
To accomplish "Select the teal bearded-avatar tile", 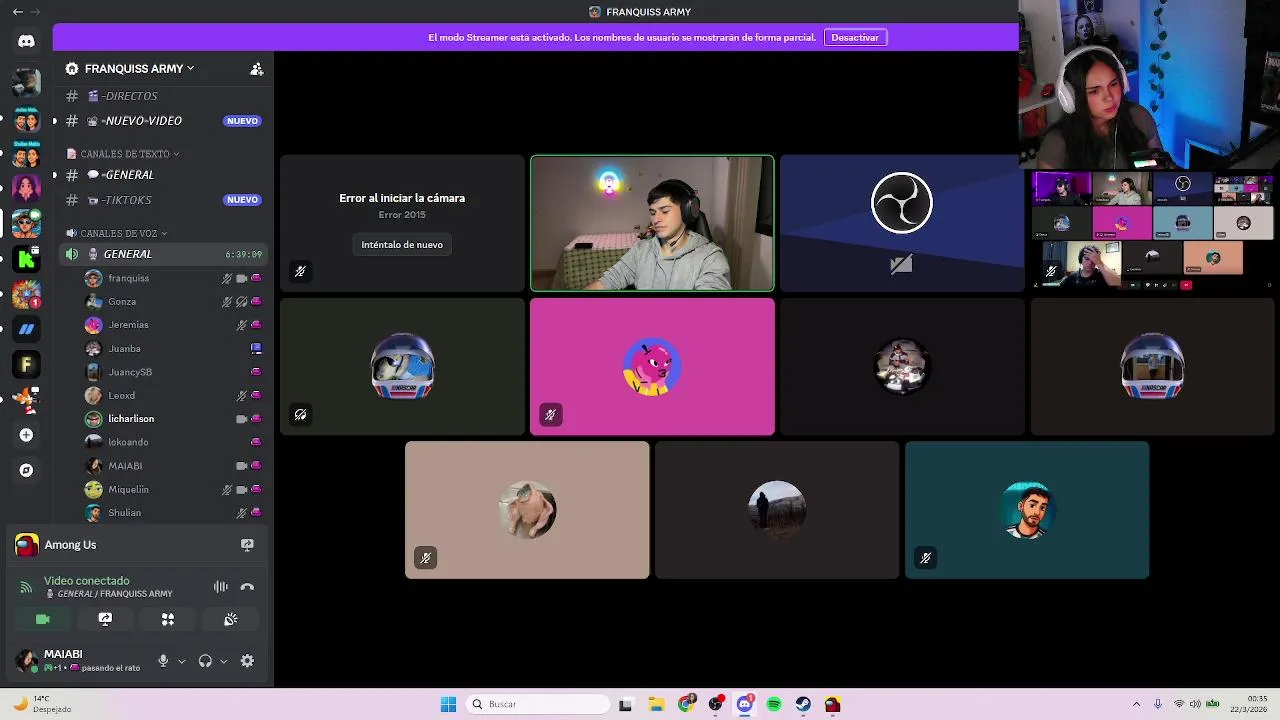I will [x=1027, y=510].
